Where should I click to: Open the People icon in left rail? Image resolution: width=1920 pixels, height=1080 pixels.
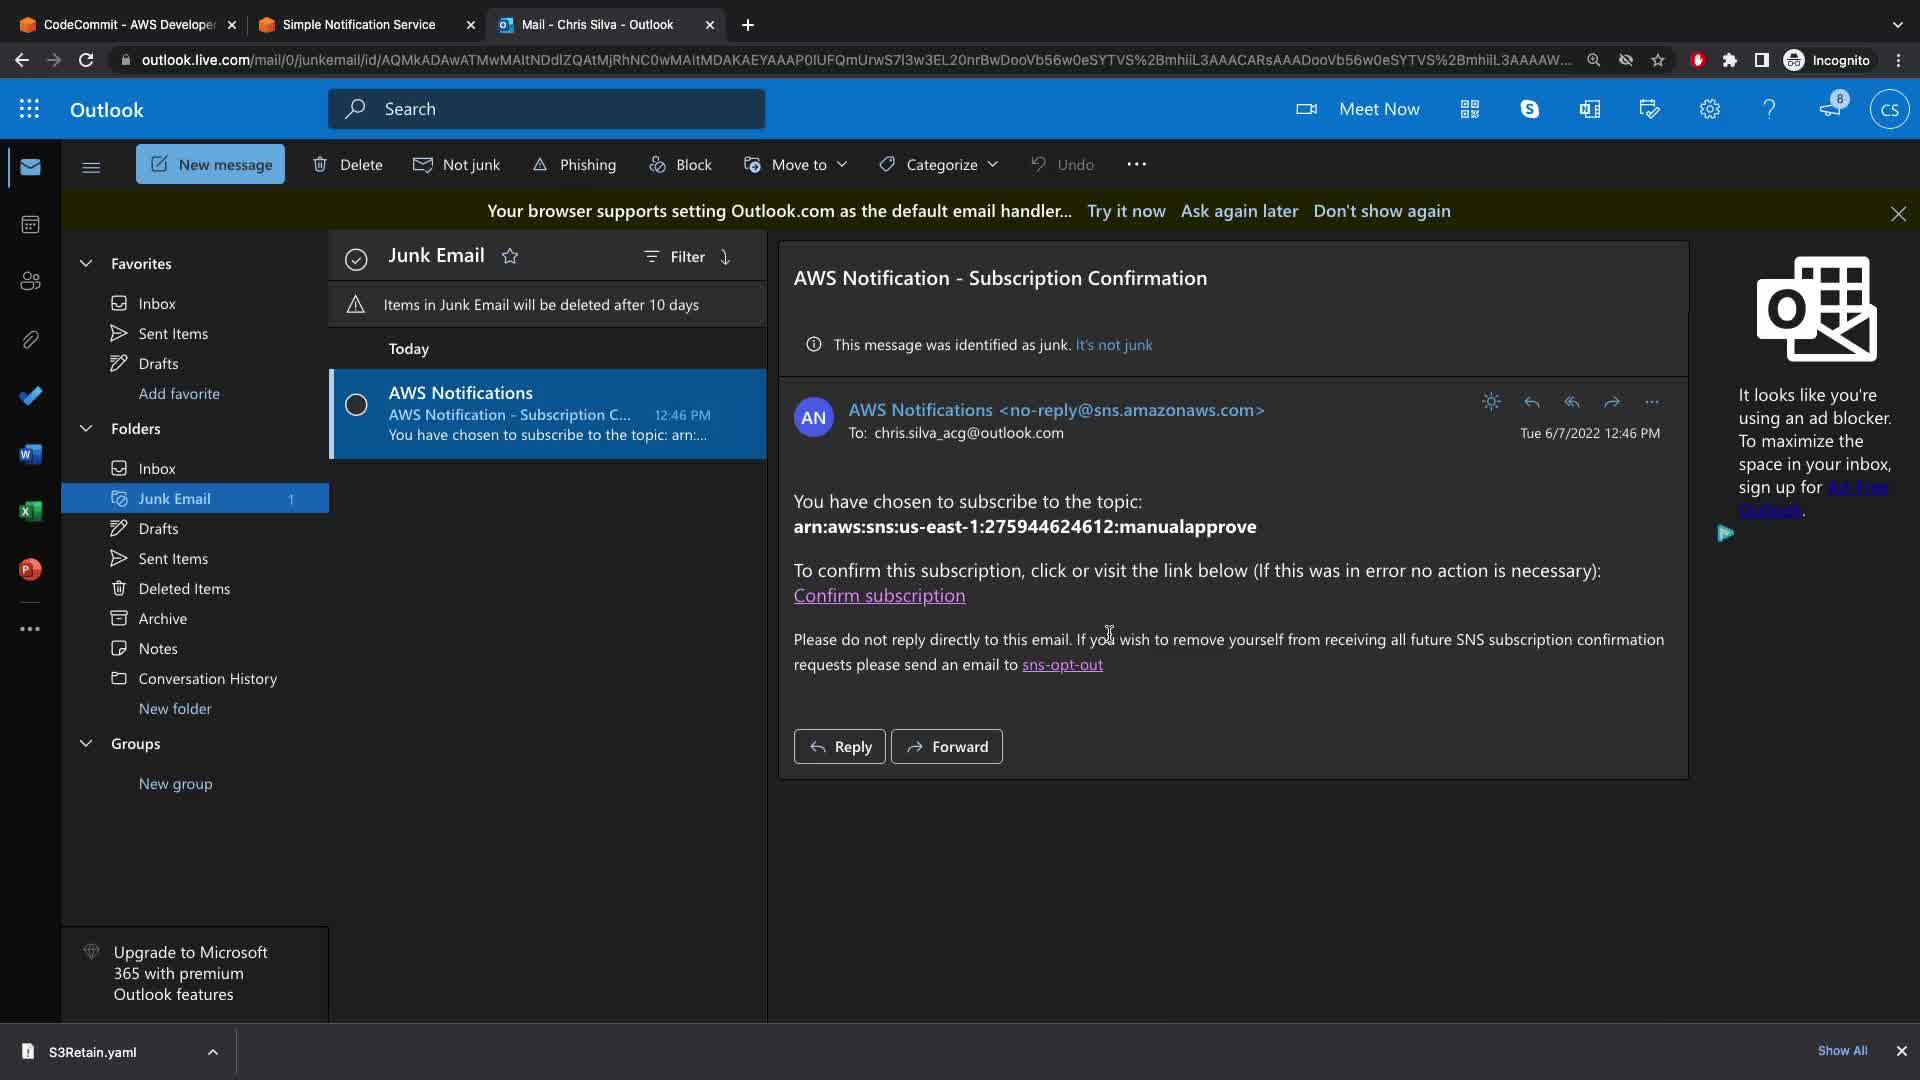tap(30, 281)
